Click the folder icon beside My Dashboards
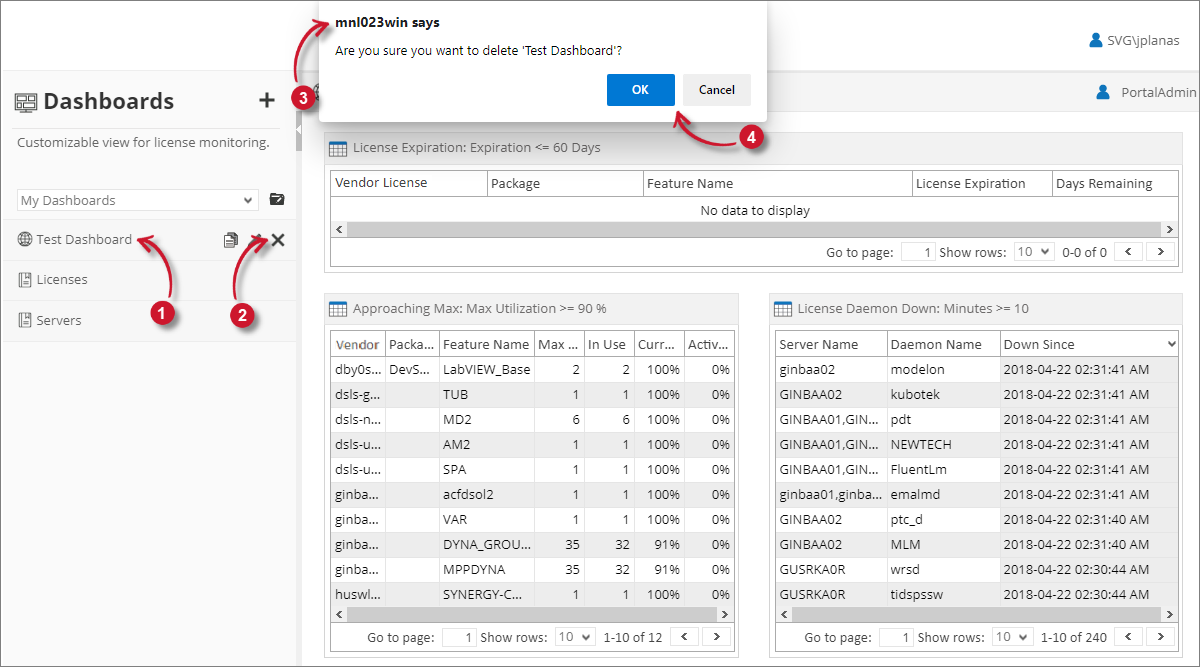The image size is (1200, 667). point(277,199)
